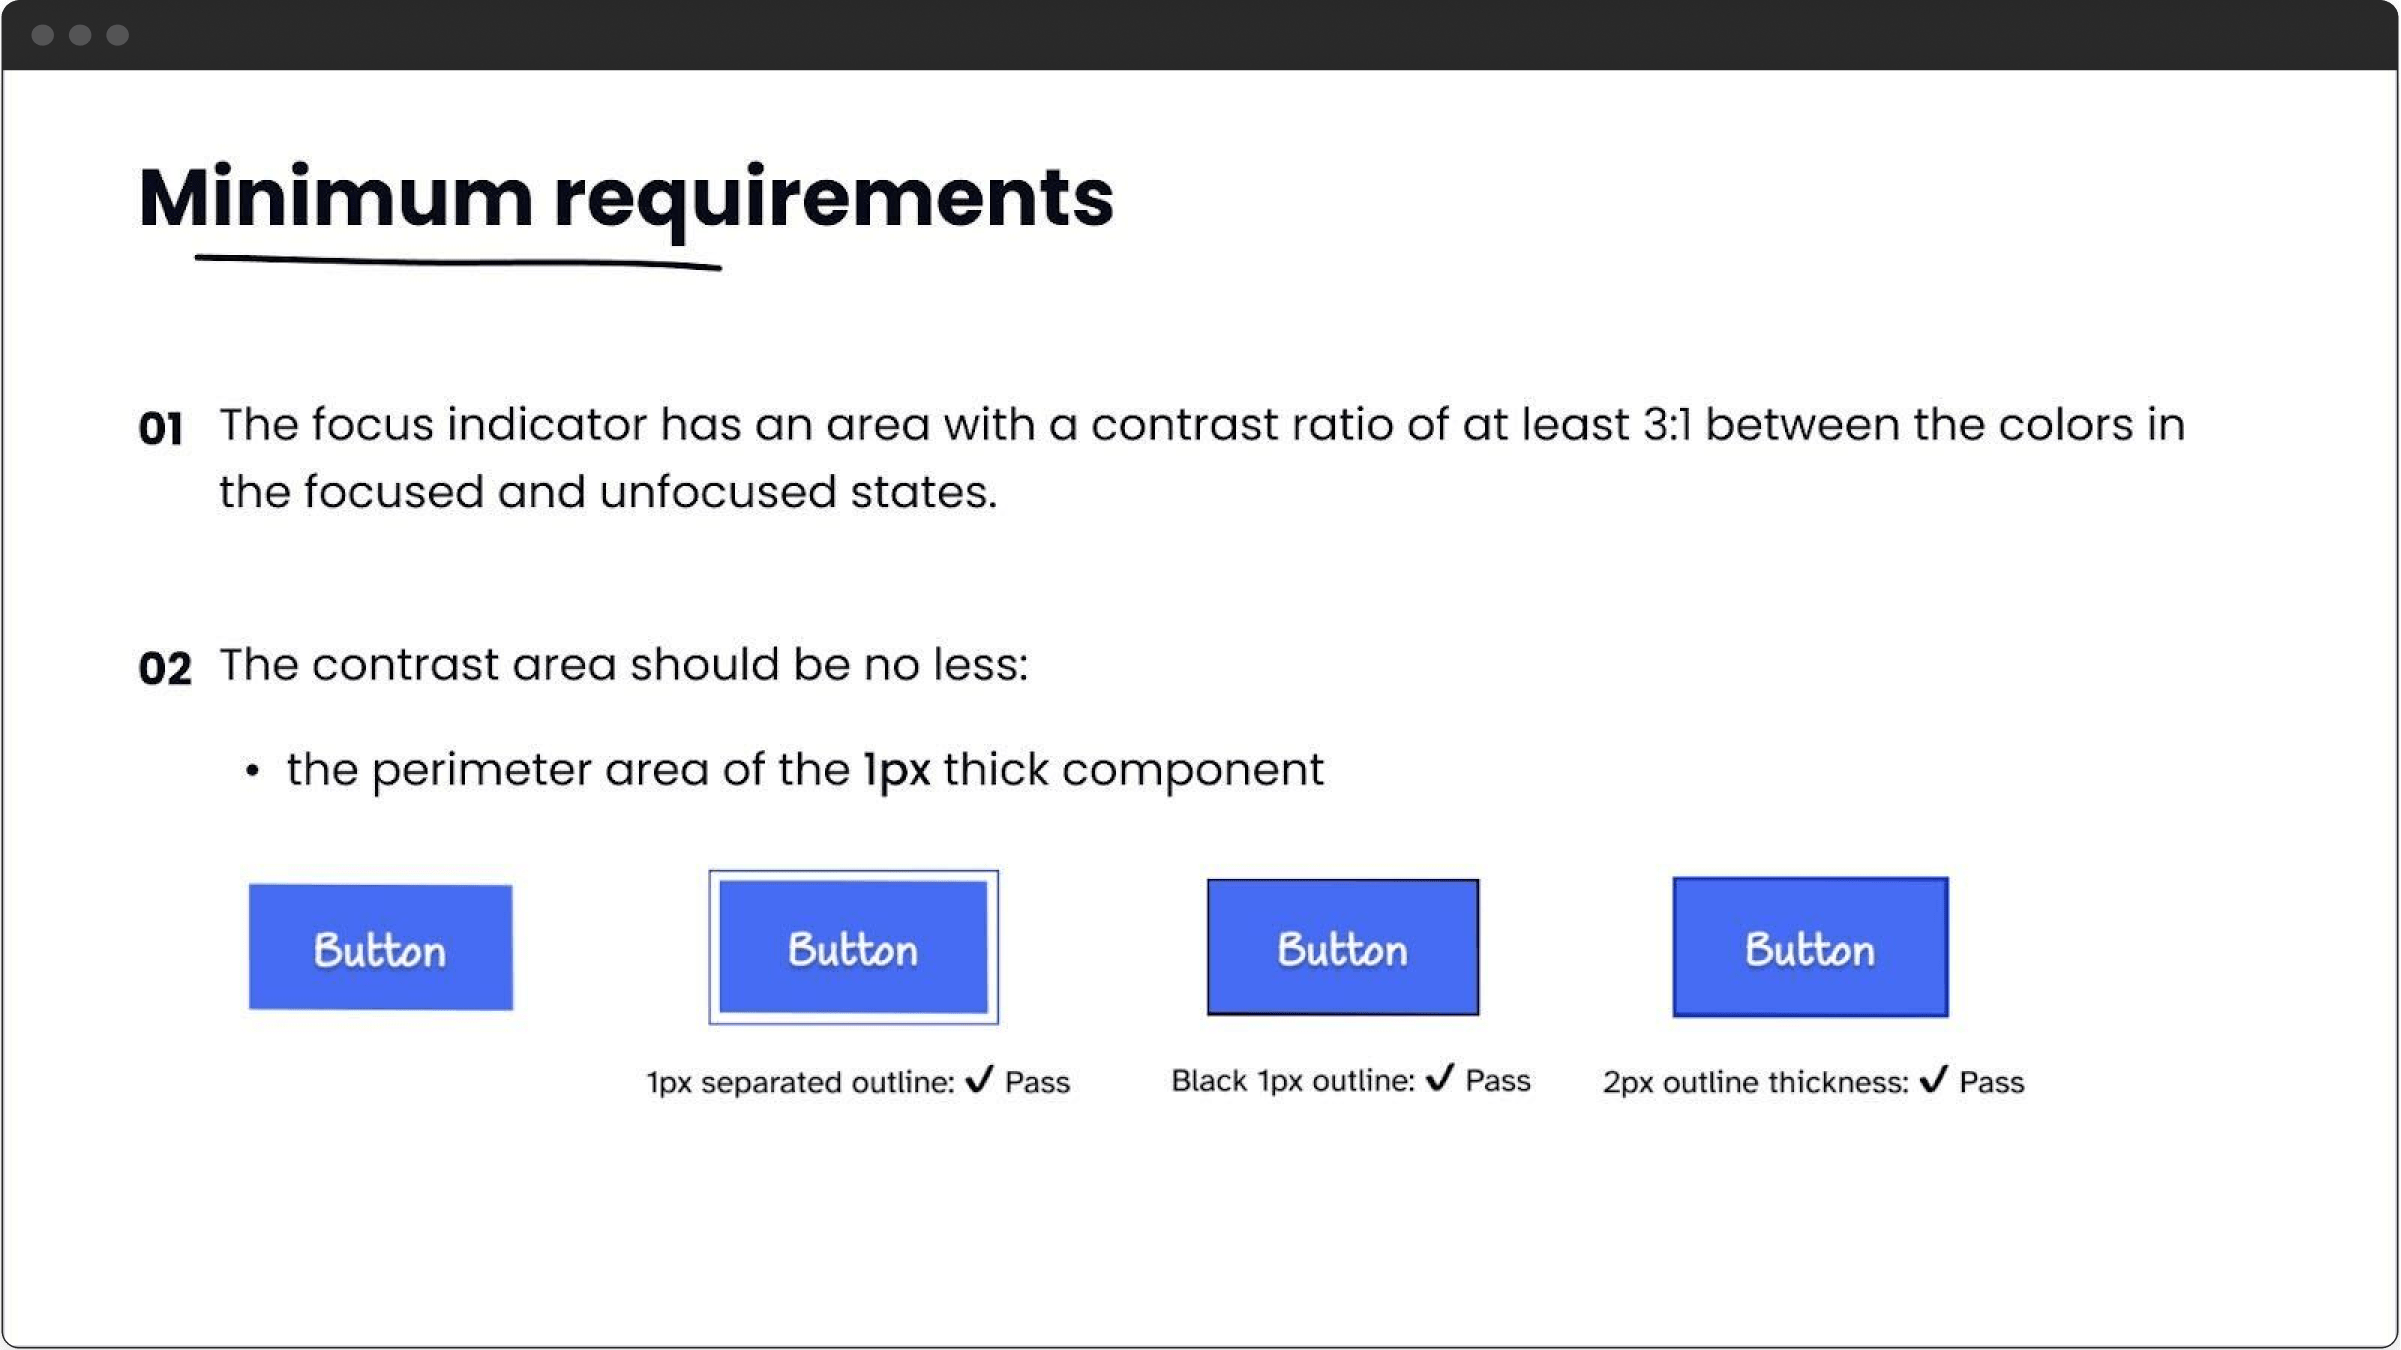Click the 01 number label

[161, 429]
